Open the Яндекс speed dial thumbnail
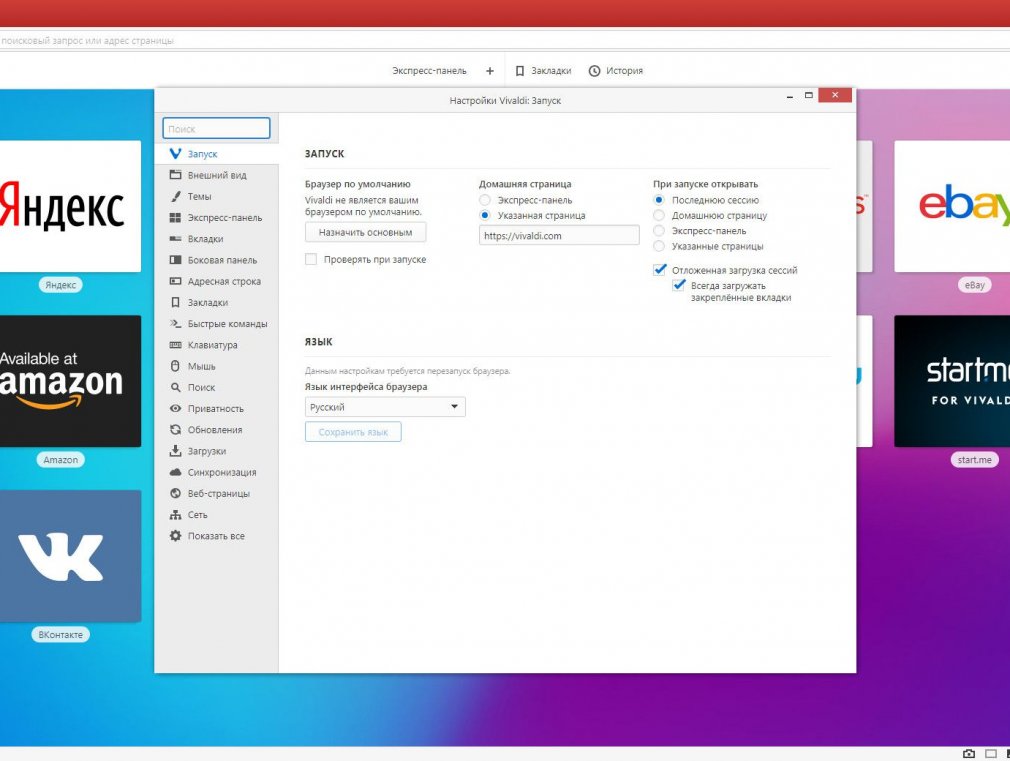Screen dimensions: 1010x761 (x=70, y=206)
